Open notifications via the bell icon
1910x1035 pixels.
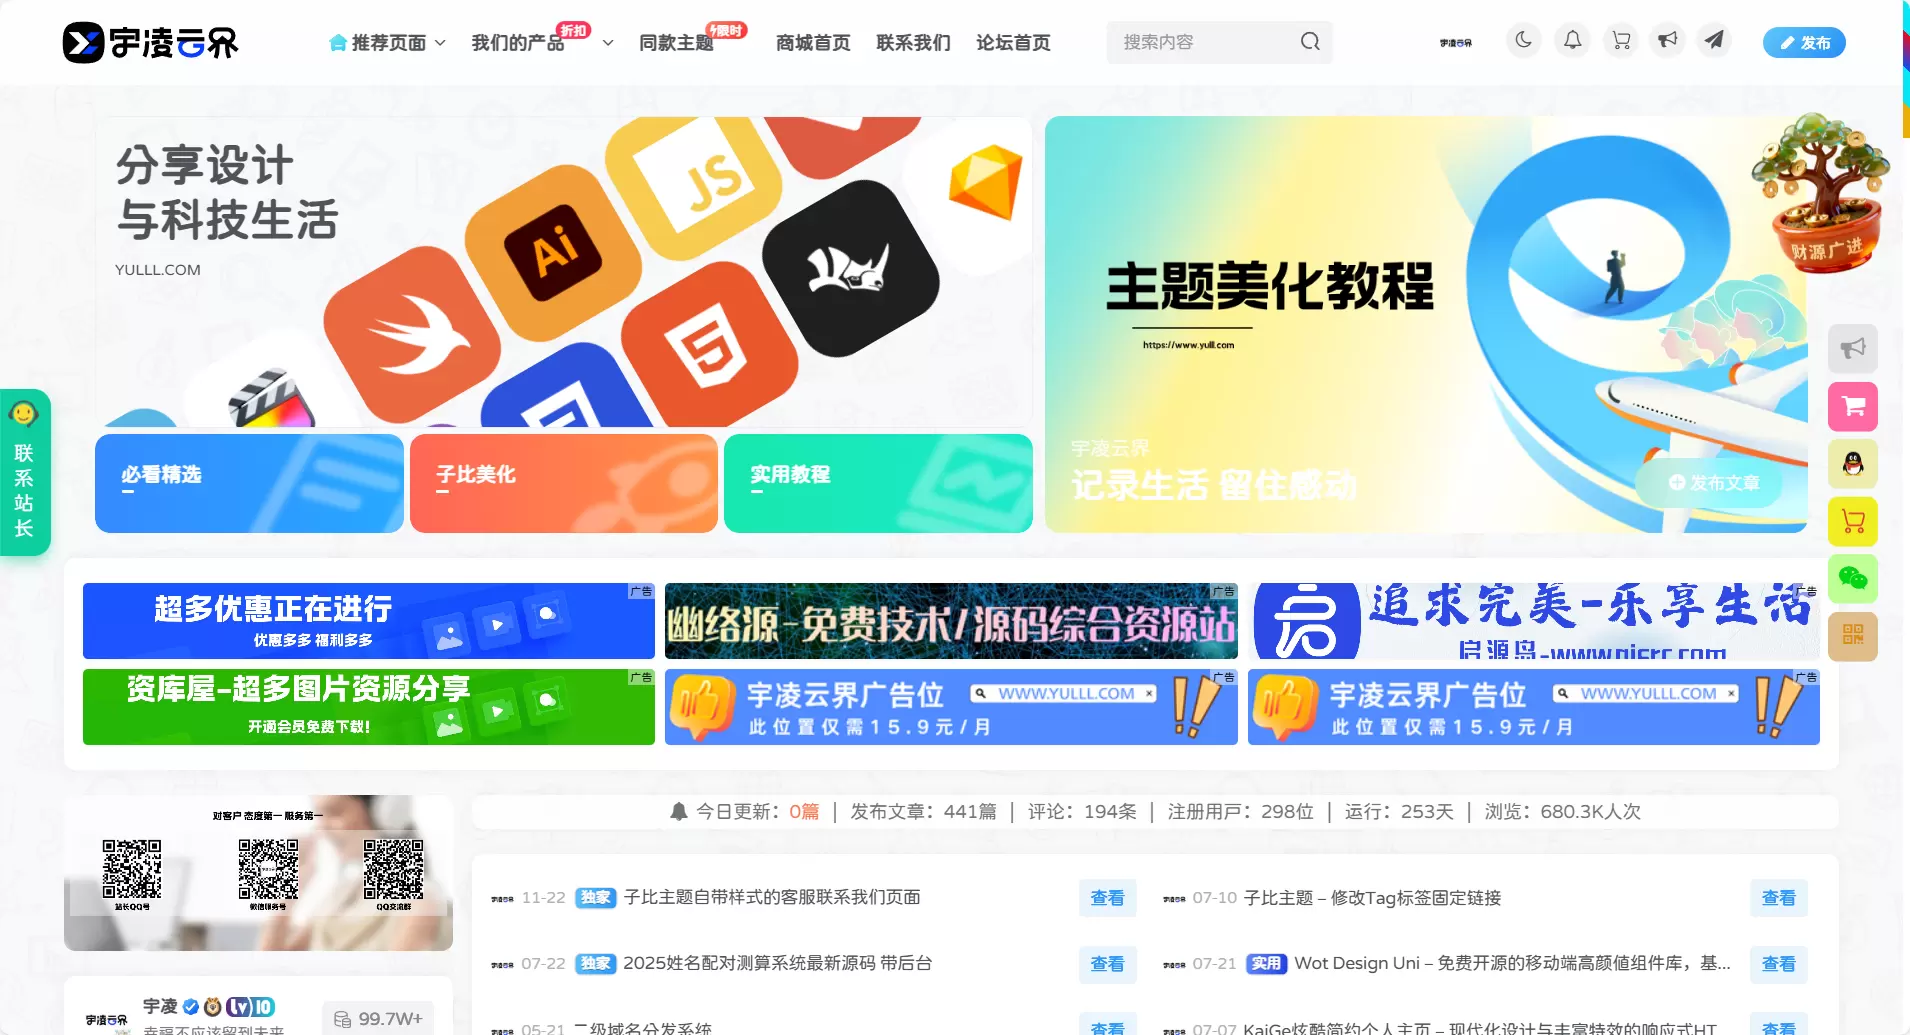[1572, 41]
